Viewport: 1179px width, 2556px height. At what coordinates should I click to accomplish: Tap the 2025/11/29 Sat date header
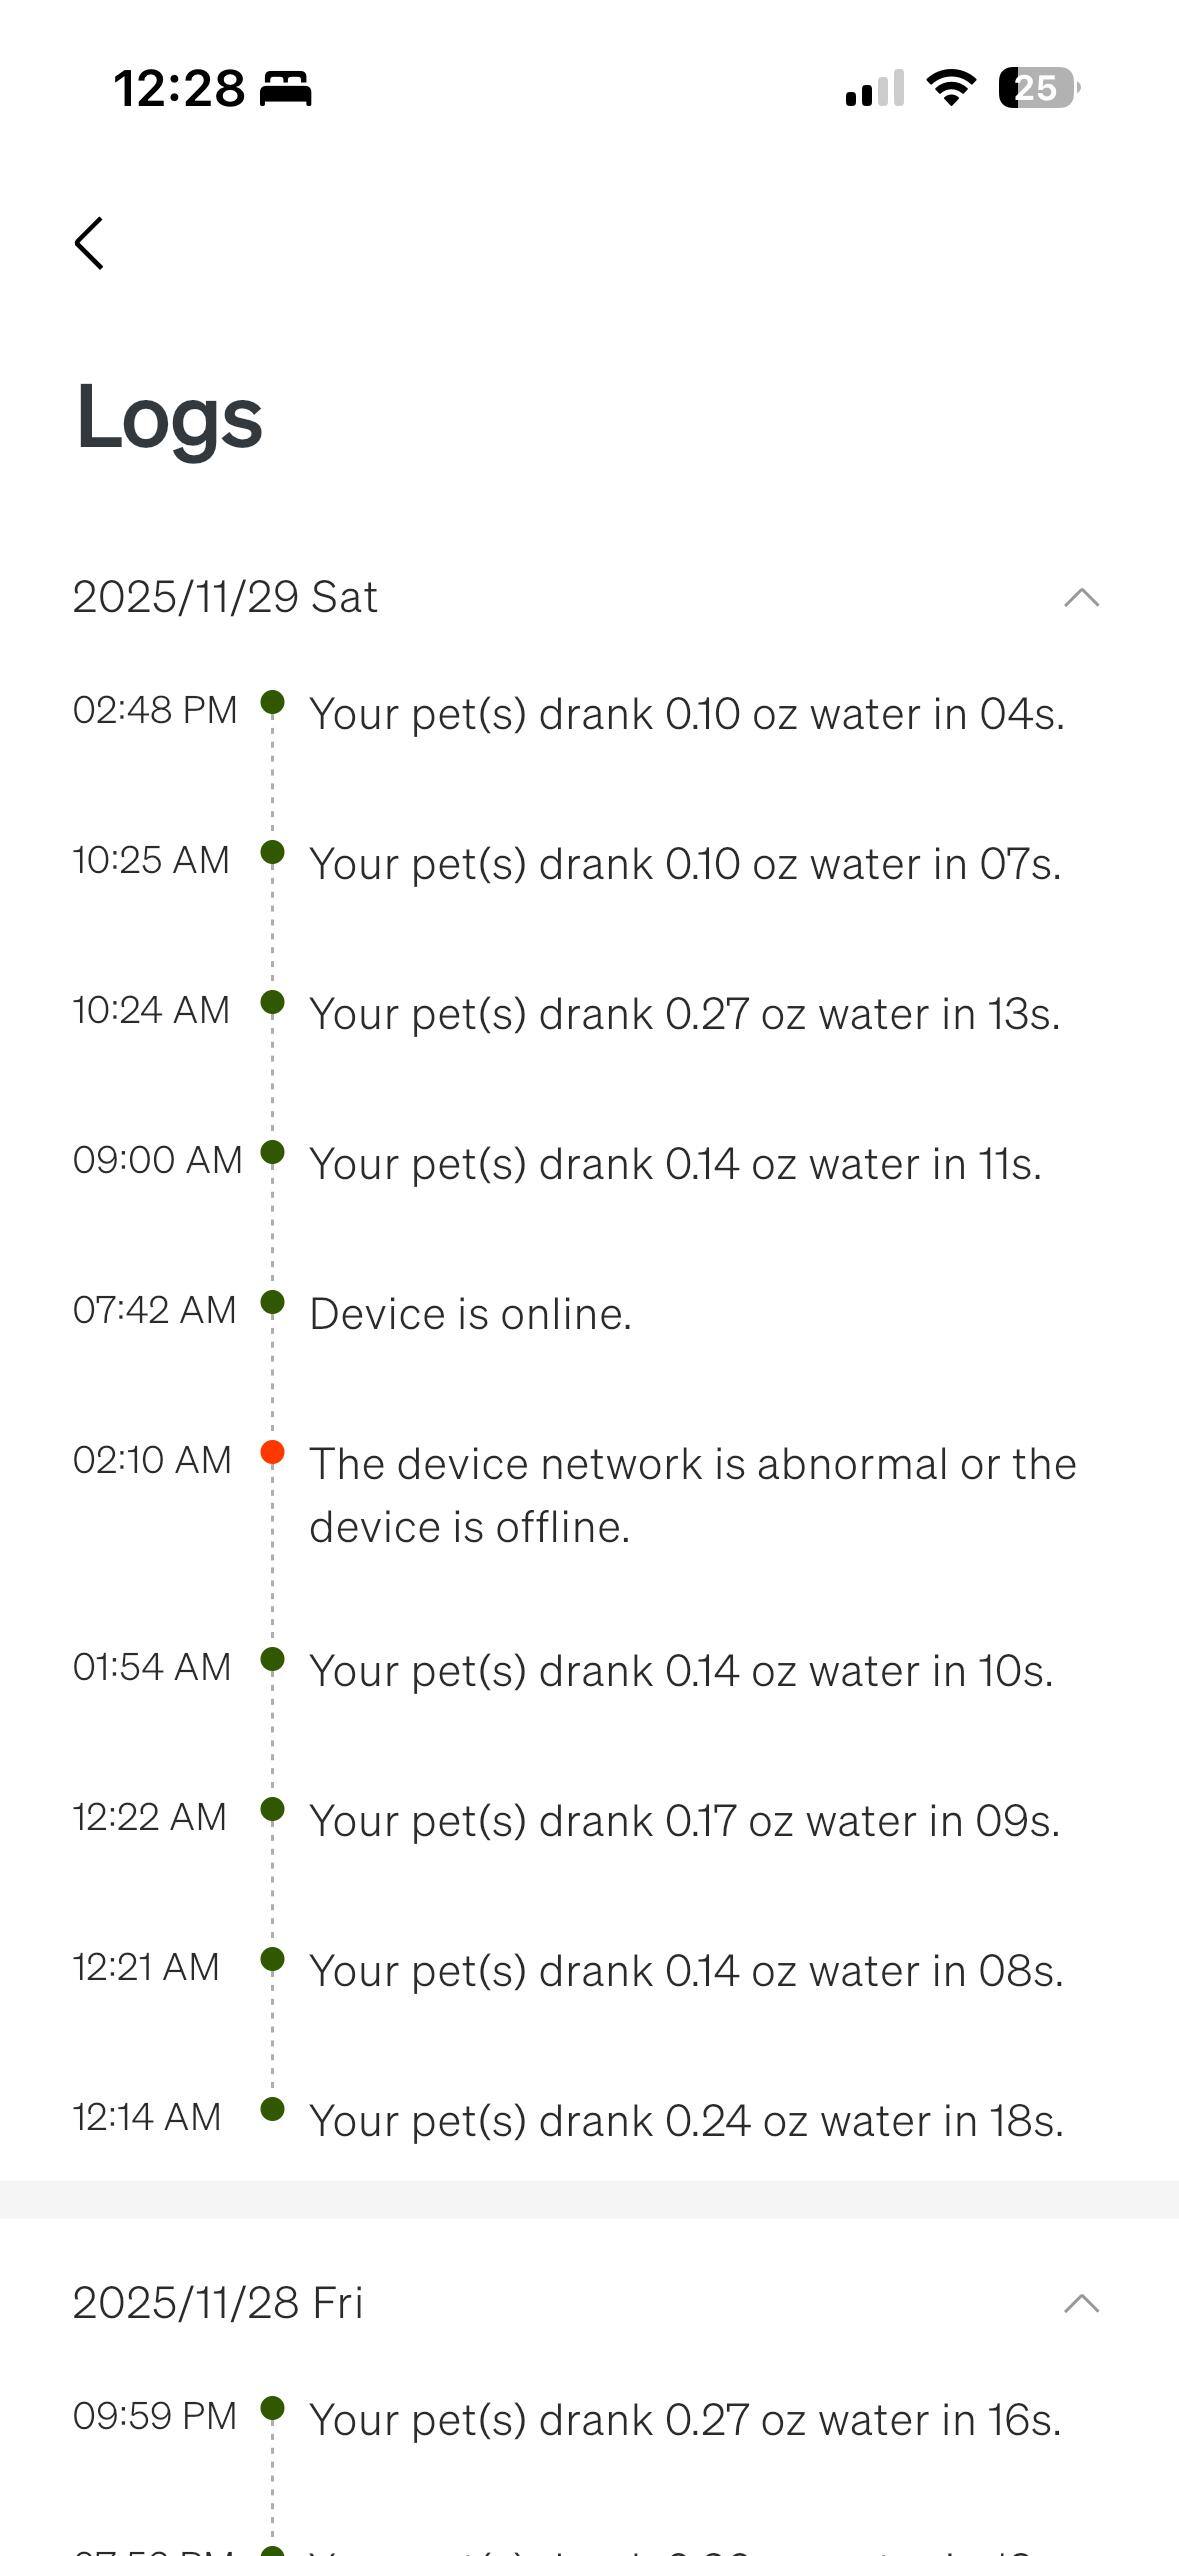point(226,597)
